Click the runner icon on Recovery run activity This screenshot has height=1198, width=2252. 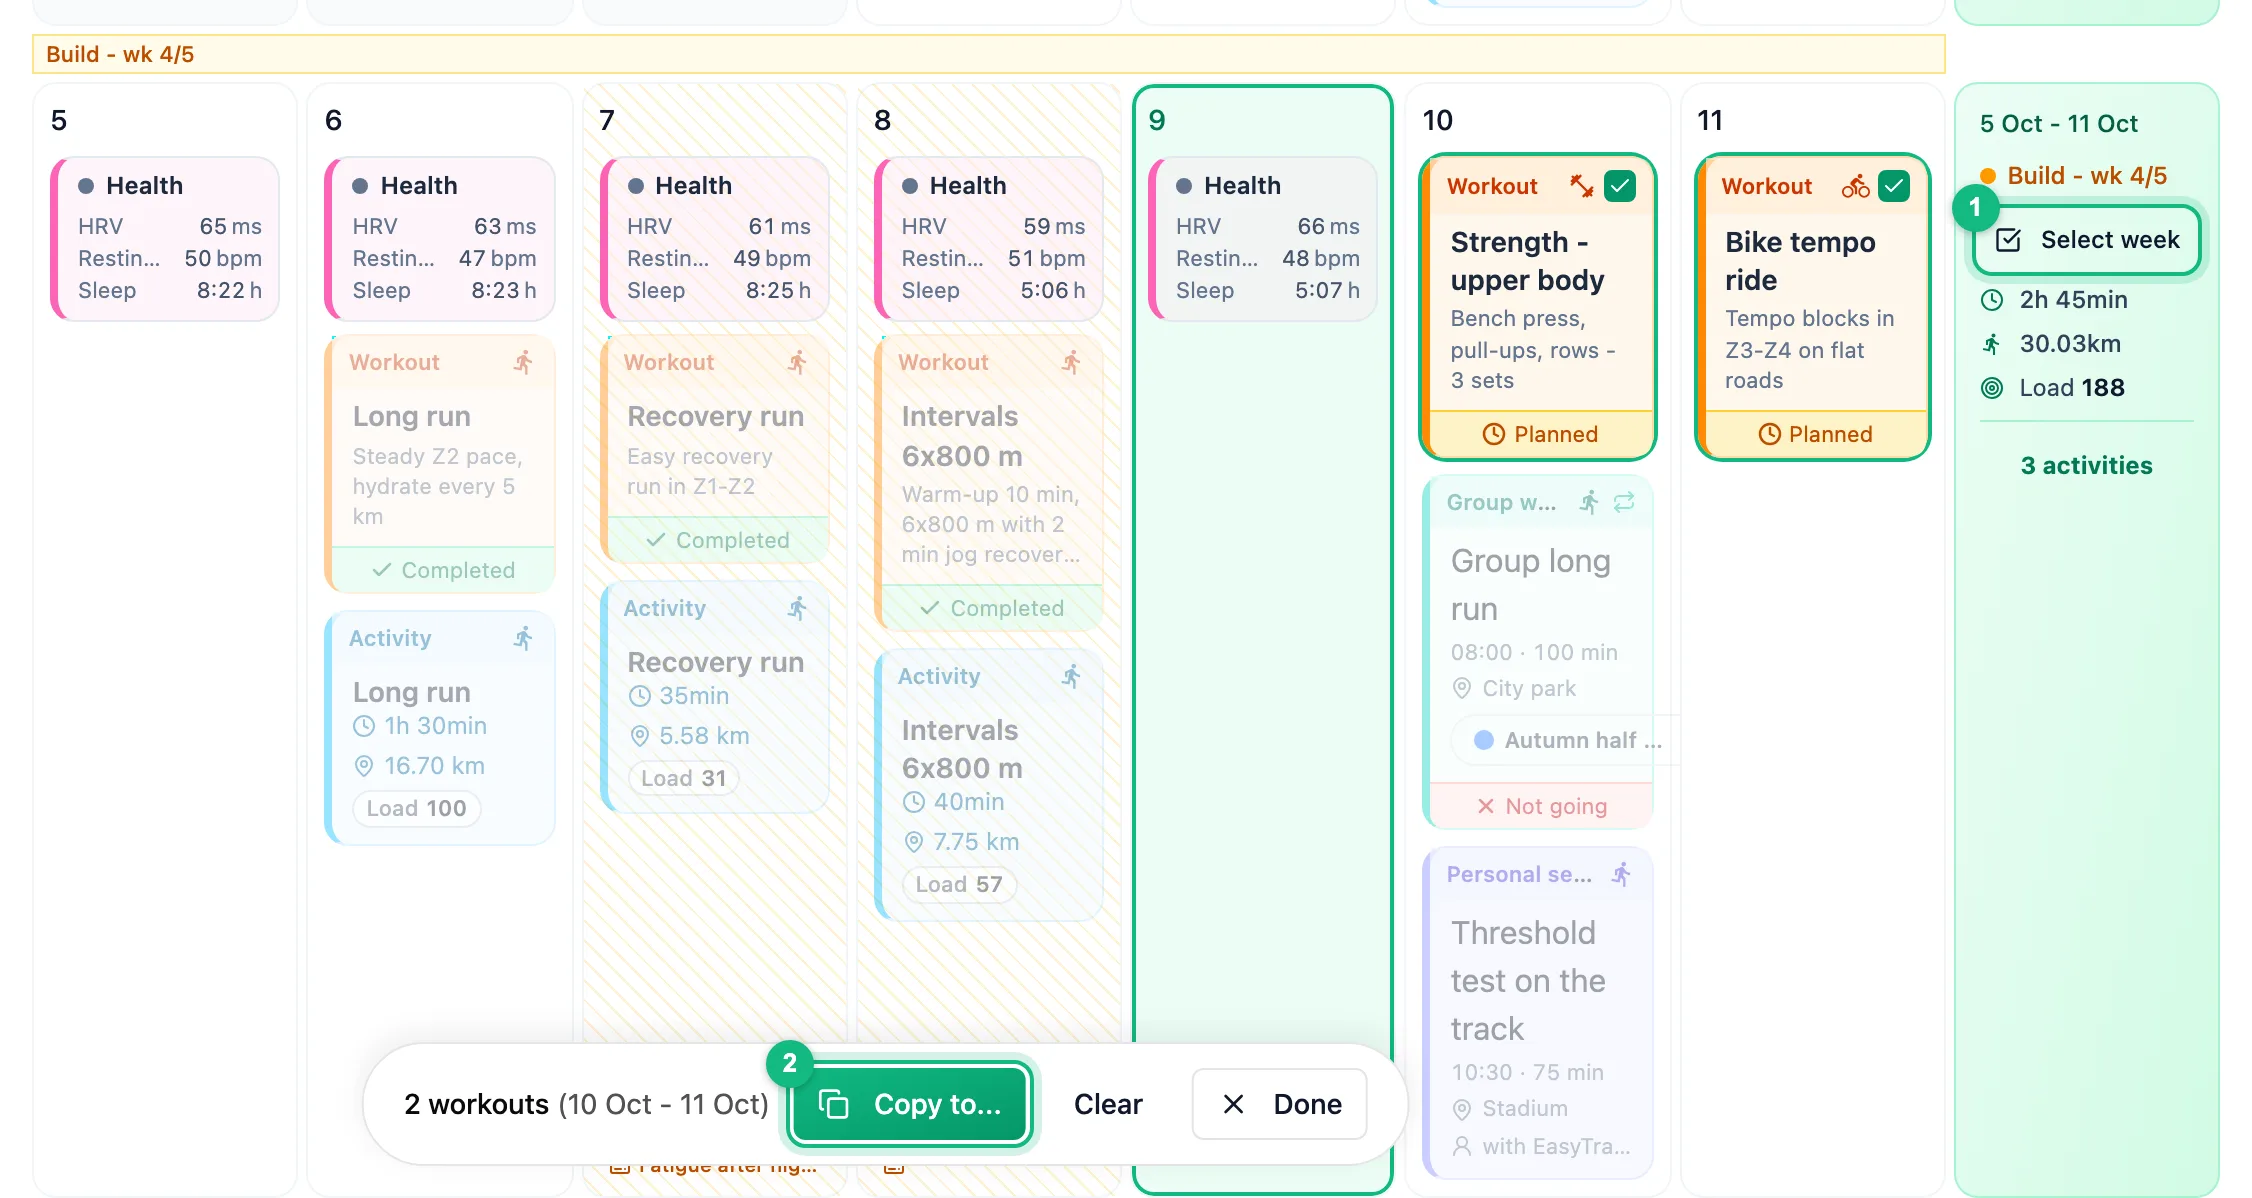(797, 608)
